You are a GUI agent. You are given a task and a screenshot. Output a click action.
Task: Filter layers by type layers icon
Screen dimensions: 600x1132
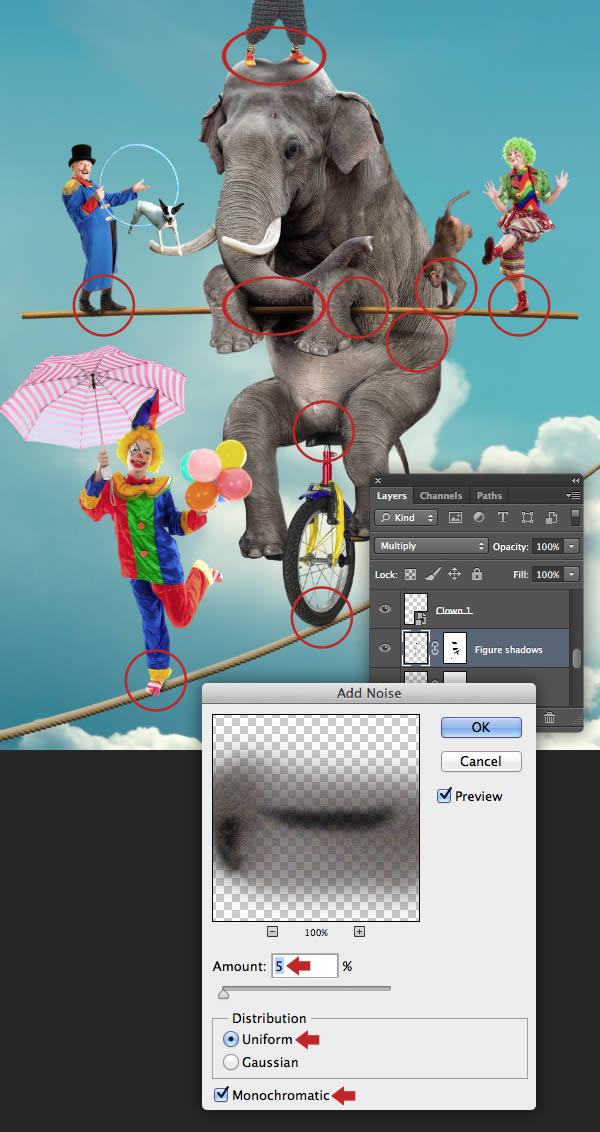point(503,518)
